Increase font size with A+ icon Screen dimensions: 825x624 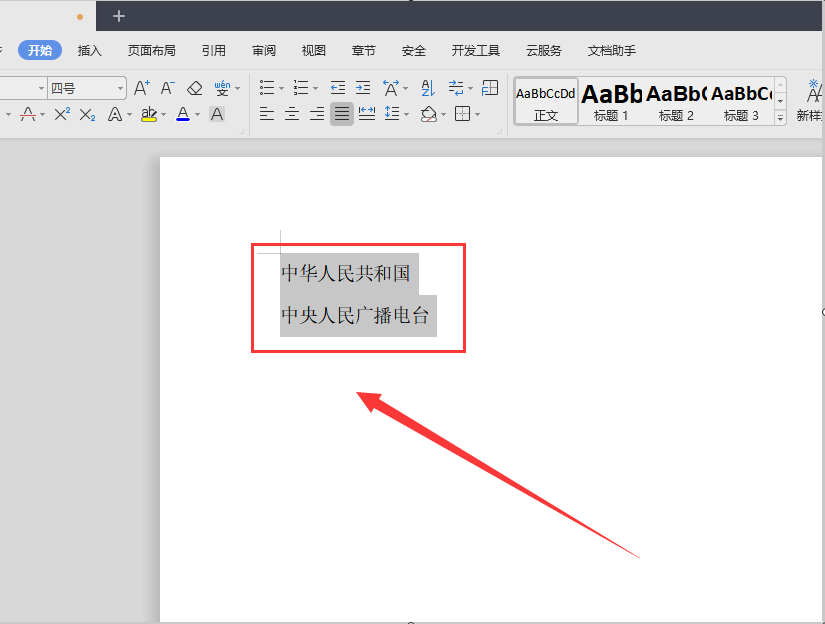point(142,88)
